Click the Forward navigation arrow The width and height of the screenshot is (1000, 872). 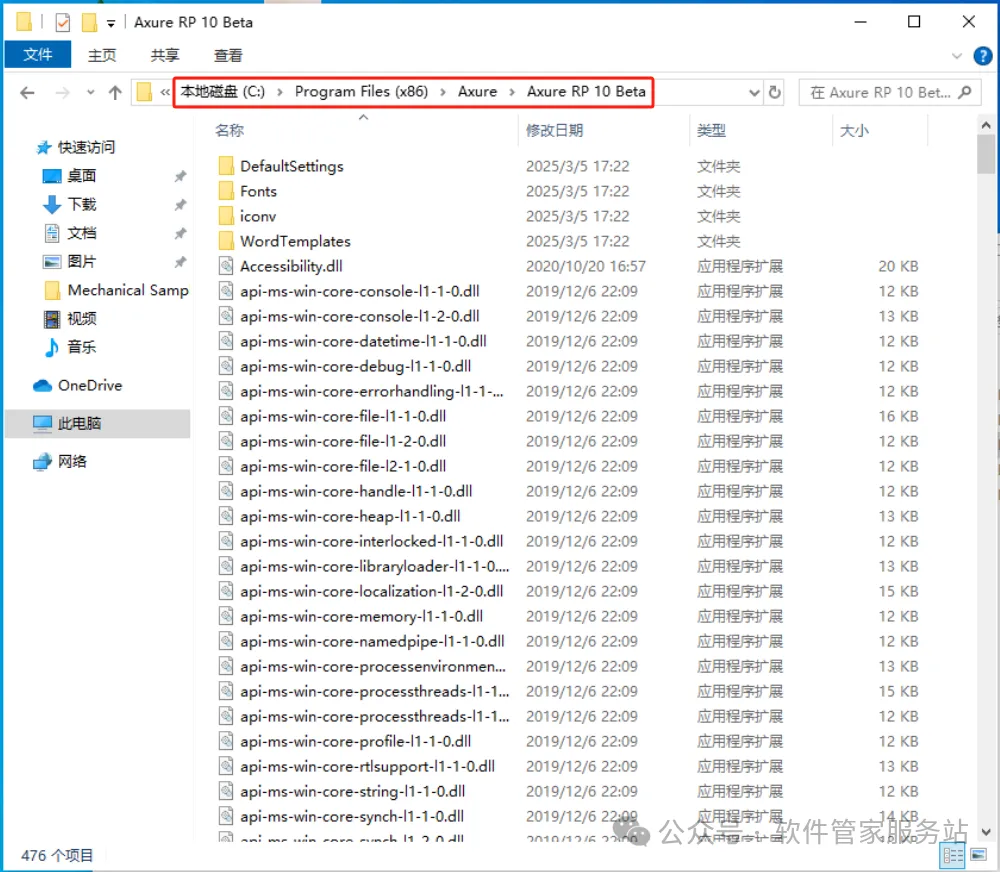62,93
